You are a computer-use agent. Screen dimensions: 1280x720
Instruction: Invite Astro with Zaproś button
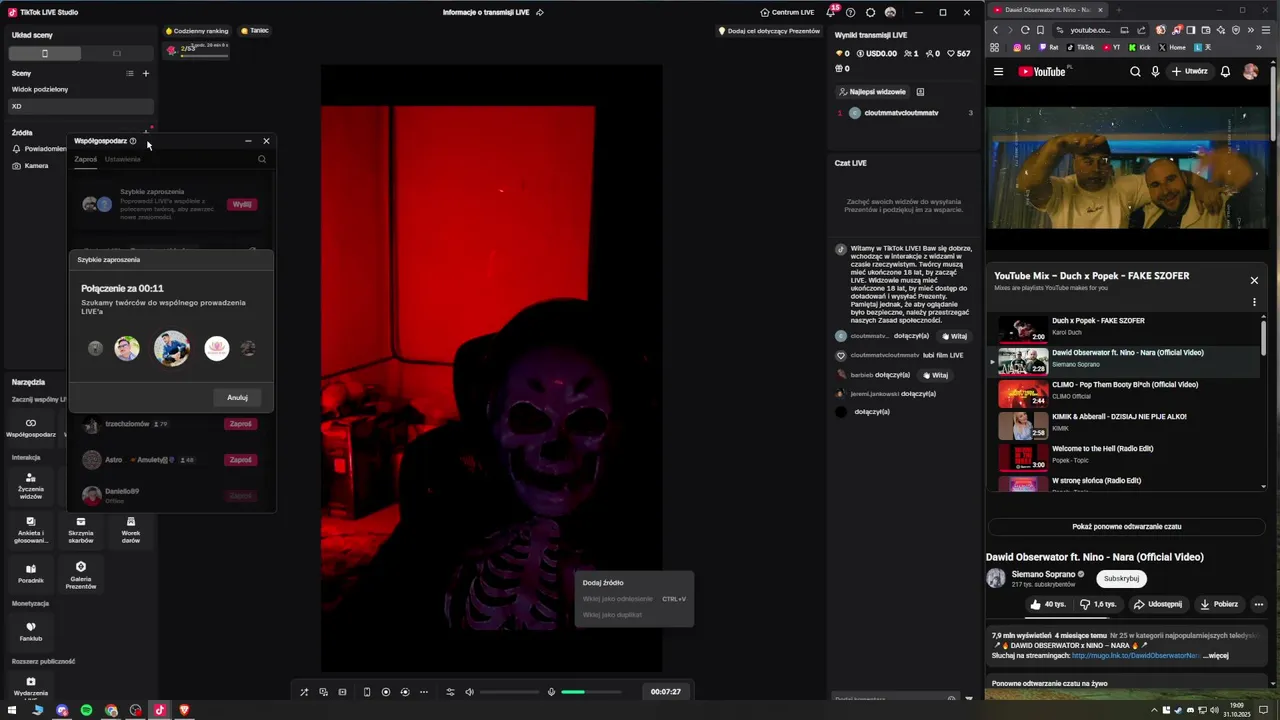pos(241,460)
